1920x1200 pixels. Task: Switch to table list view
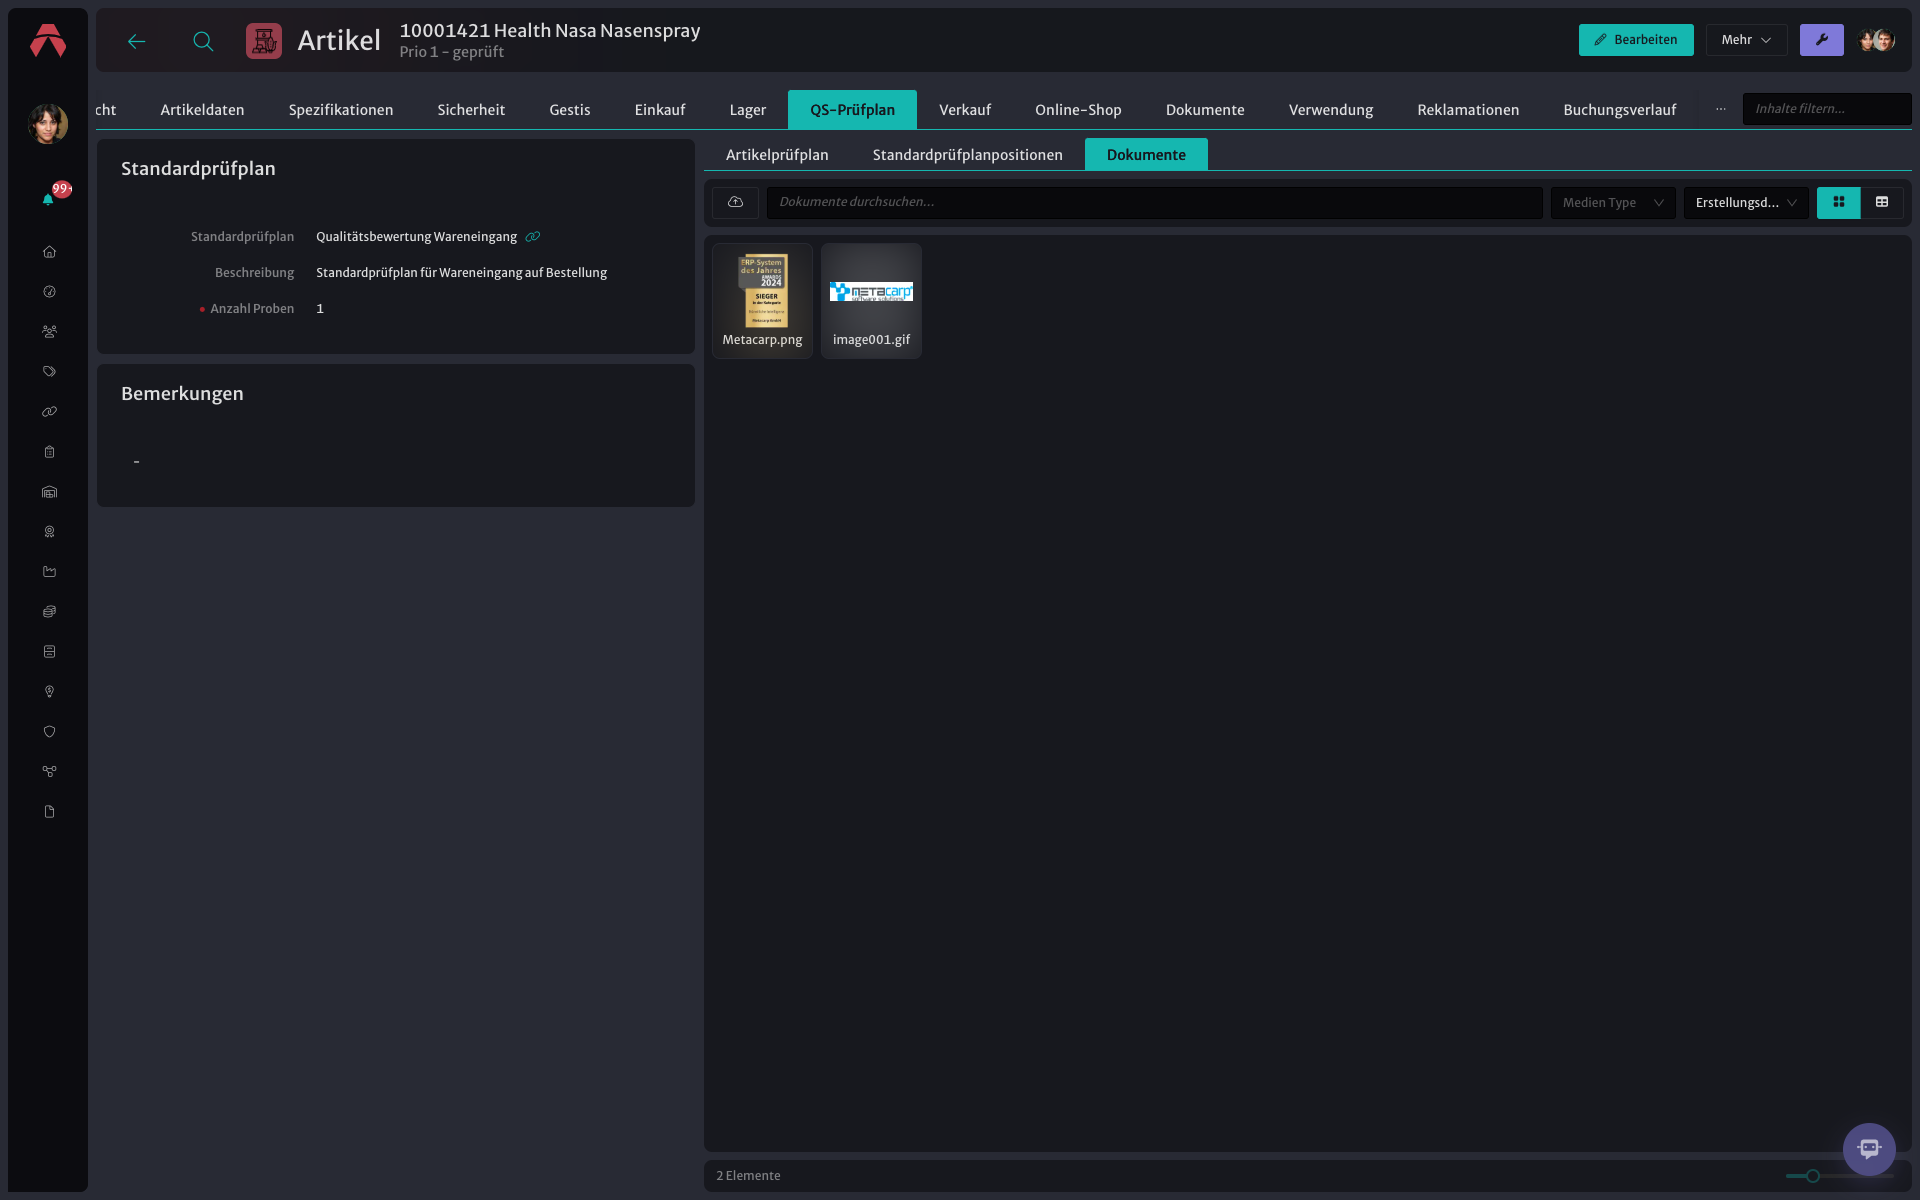(x=1882, y=202)
